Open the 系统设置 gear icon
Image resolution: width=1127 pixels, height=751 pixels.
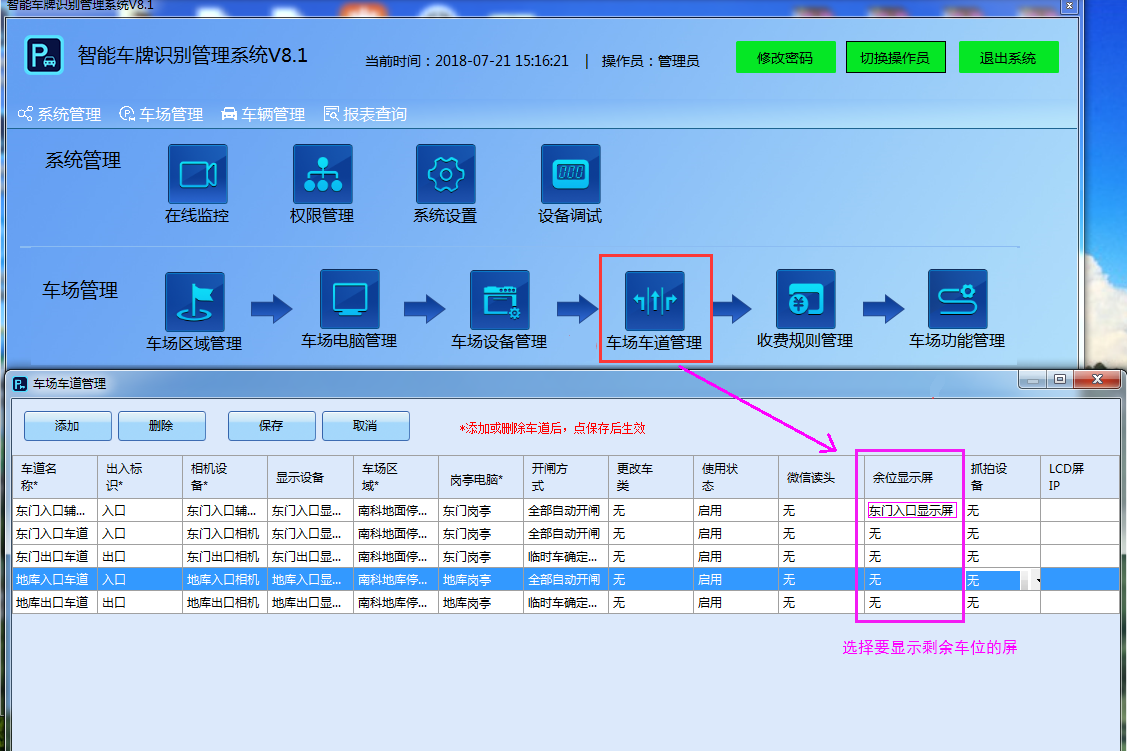point(446,174)
